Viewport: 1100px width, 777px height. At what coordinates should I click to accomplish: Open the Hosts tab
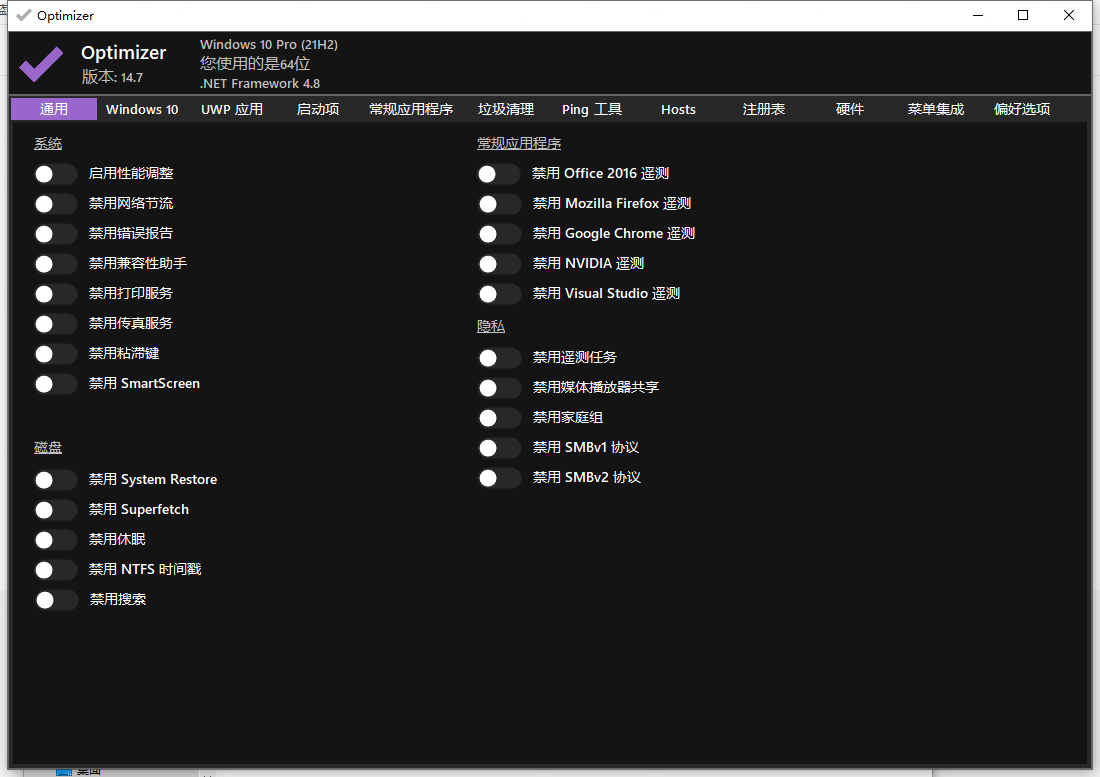click(678, 109)
